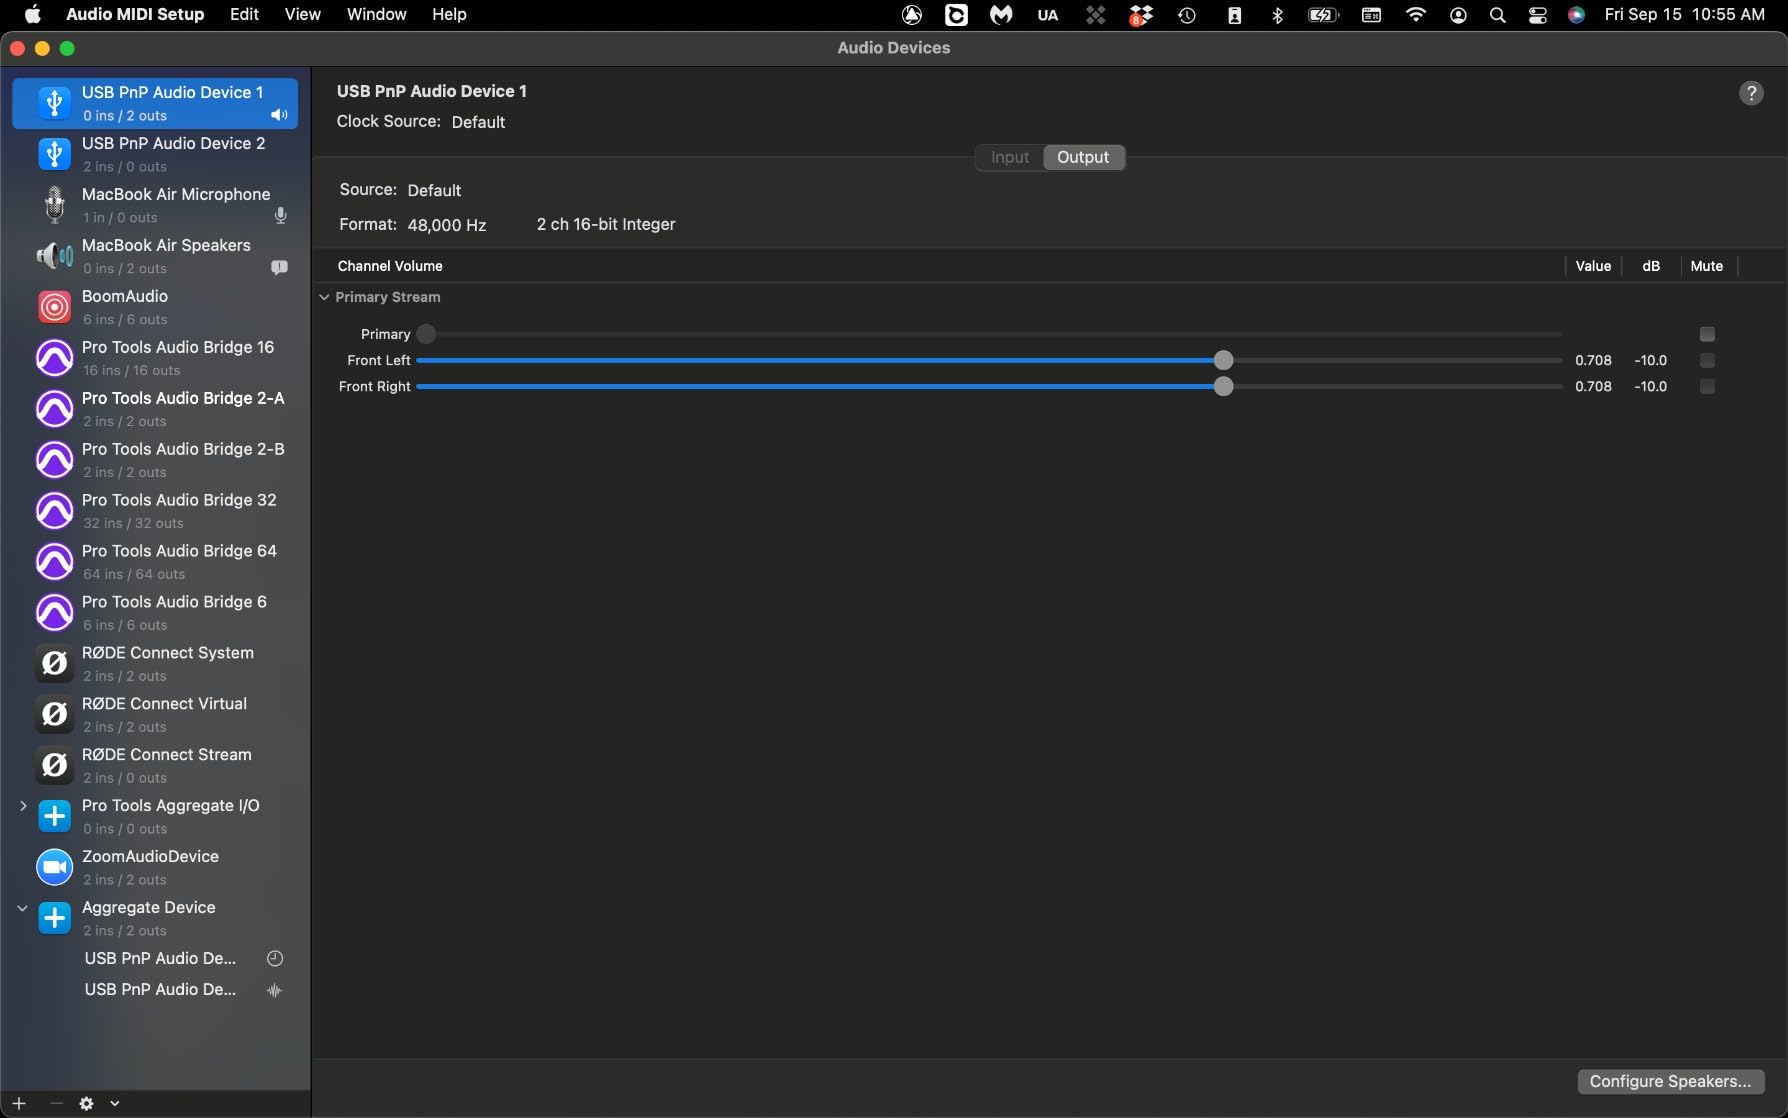Click the ZoomAudioDevice camera icon
Image resolution: width=1788 pixels, height=1118 pixels.
(x=54, y=868)
